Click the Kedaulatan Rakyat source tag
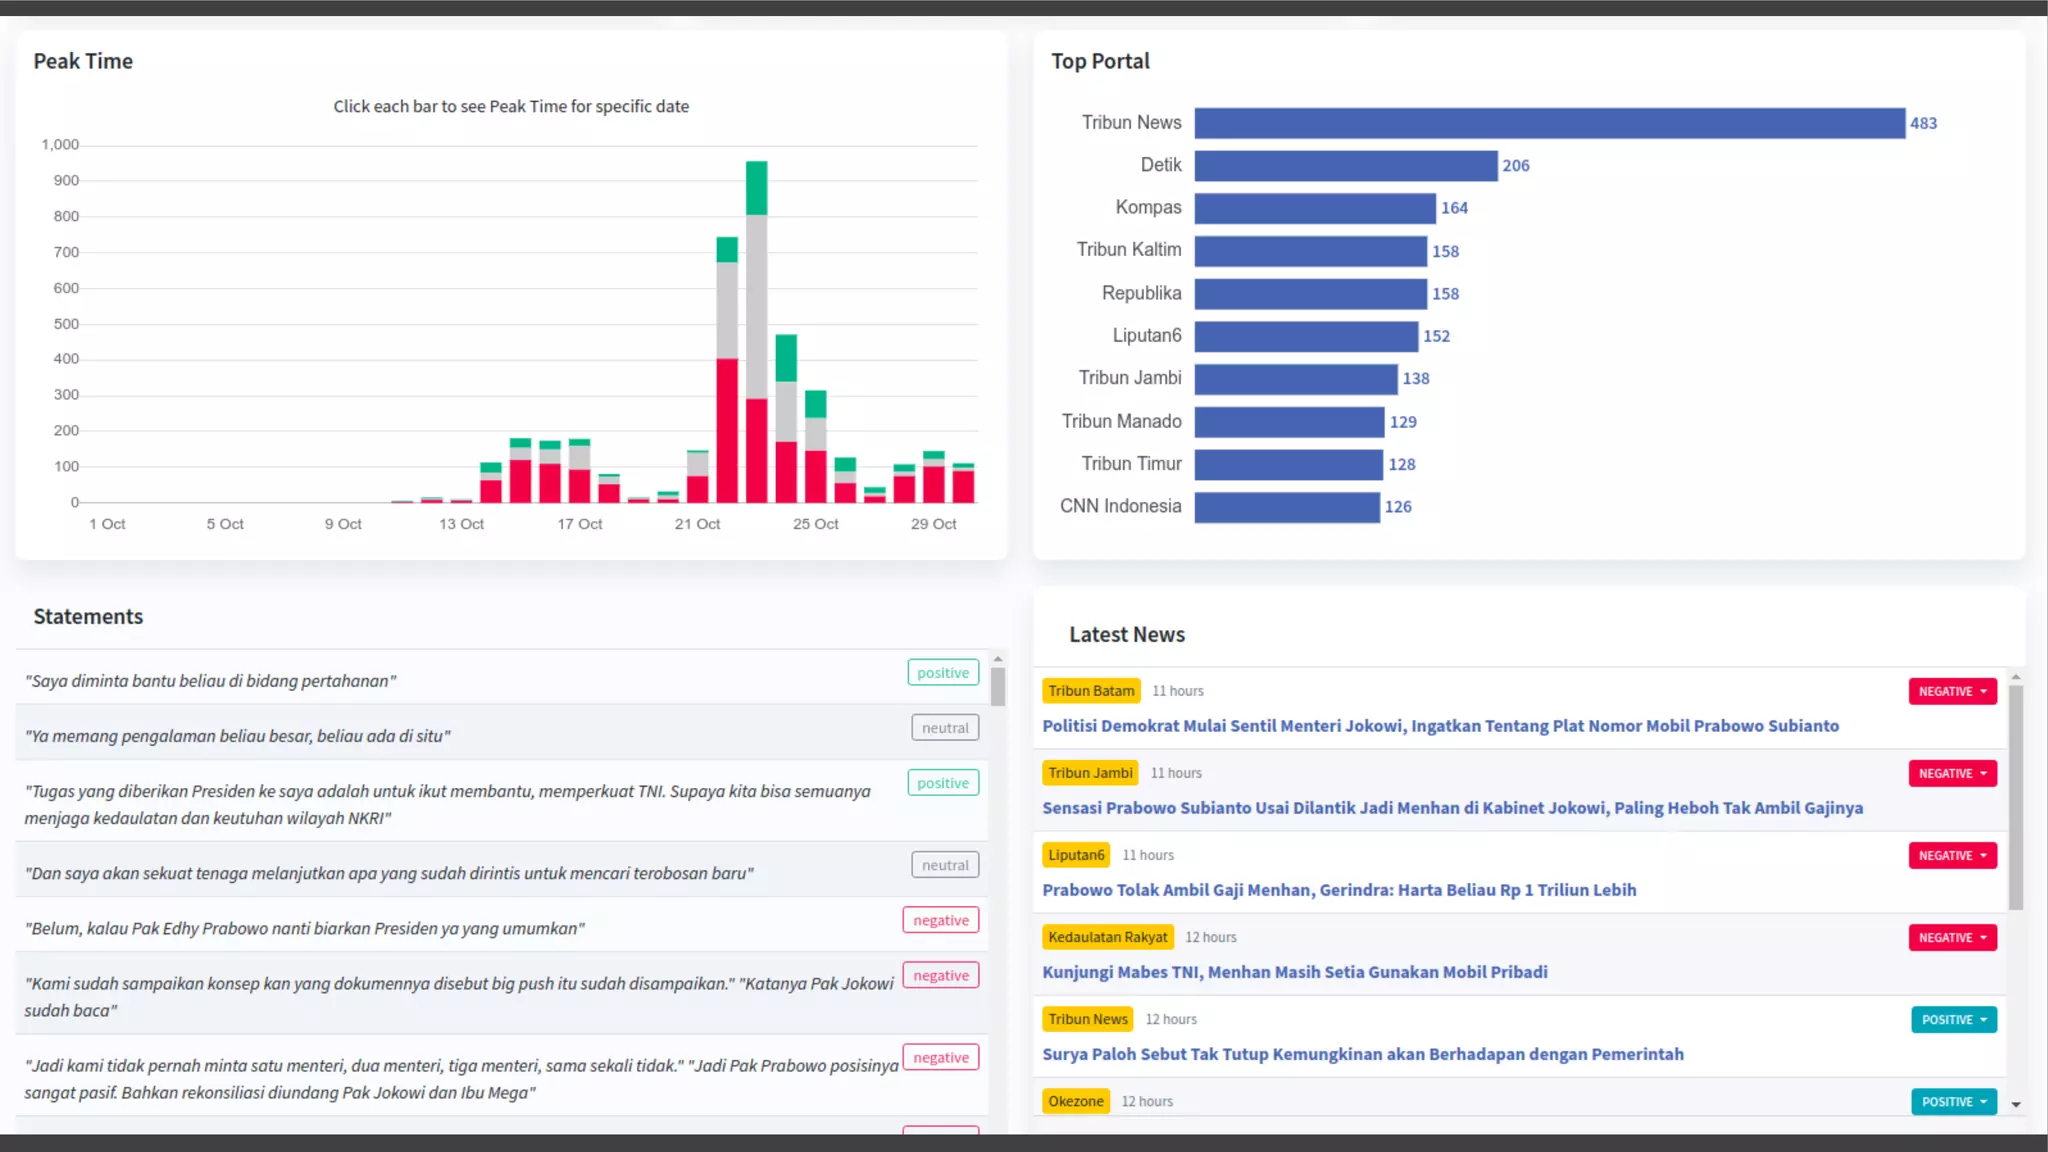 (x=1107, y=937)
